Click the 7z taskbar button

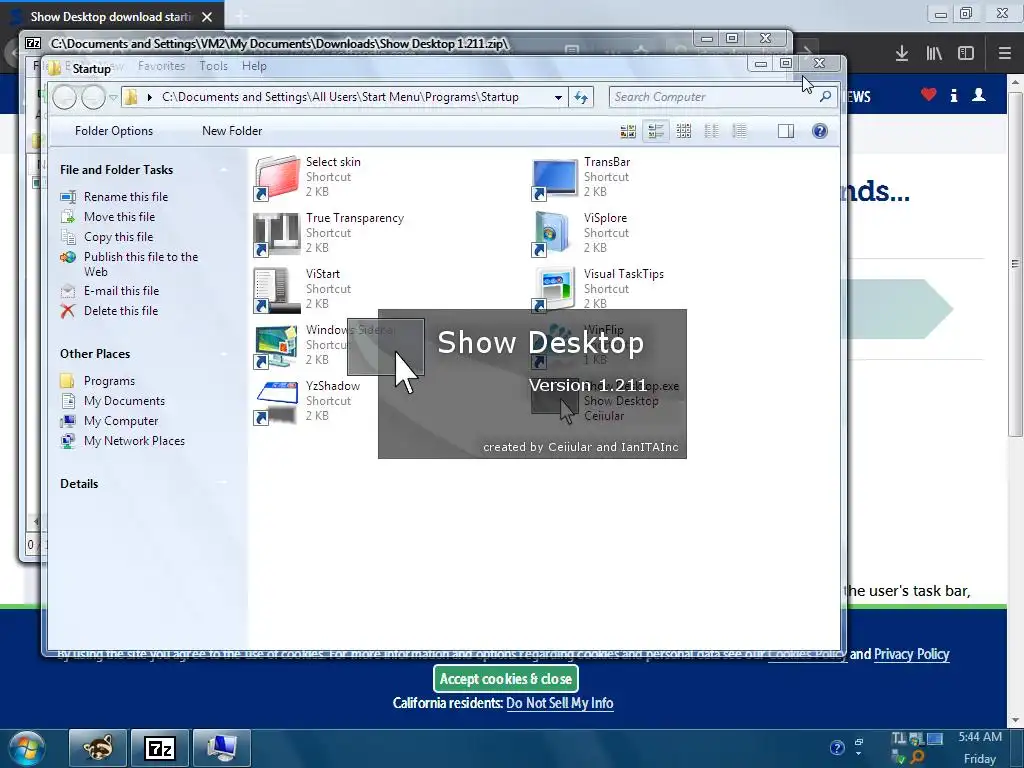160,748
